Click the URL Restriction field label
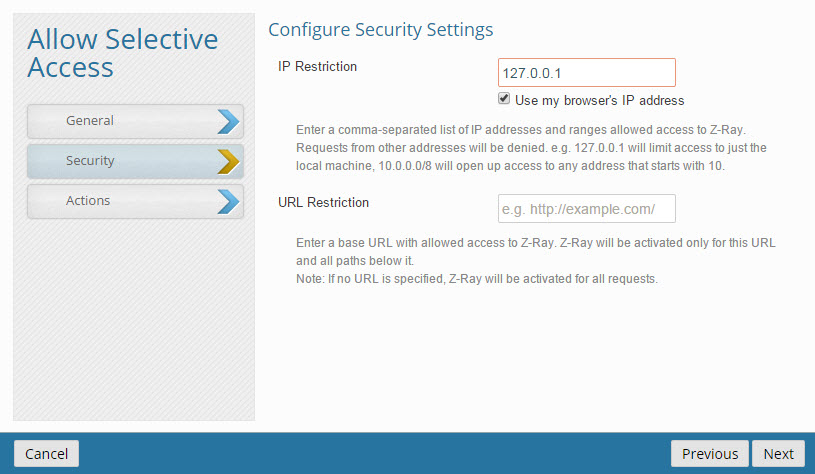 (323, 202)
